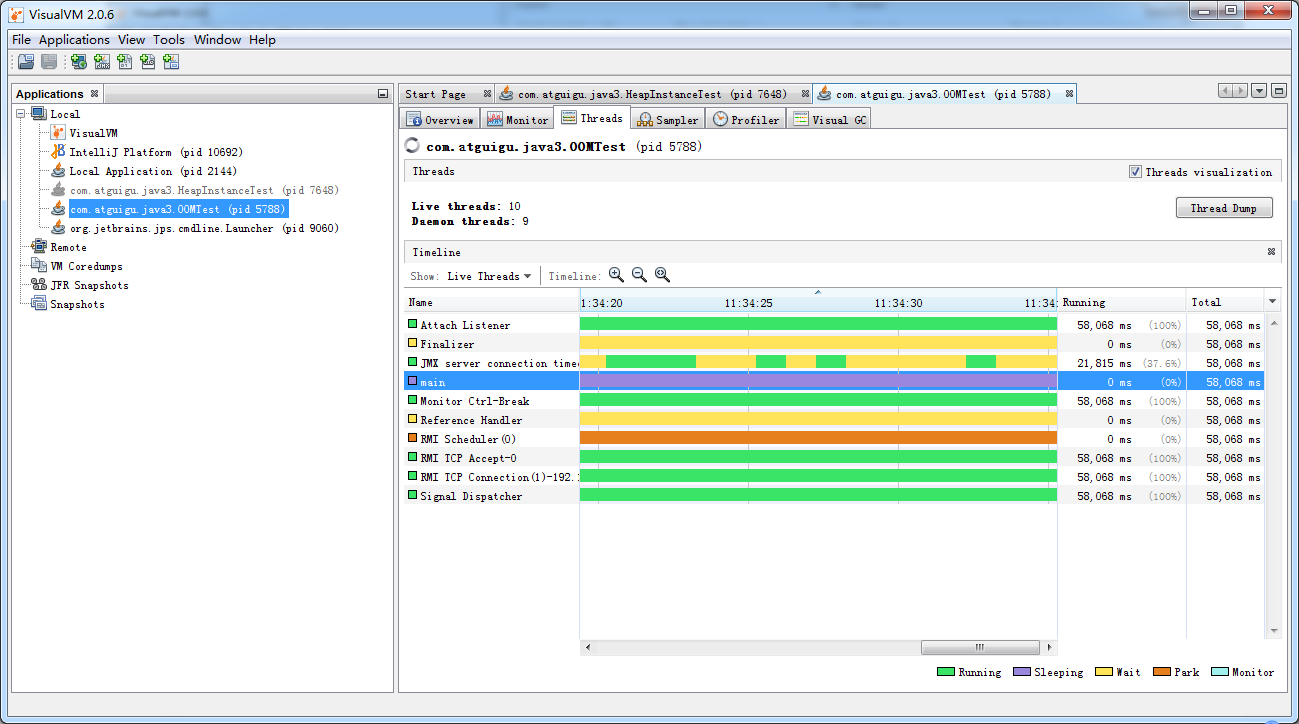The image size is (1299, 724).
Task: Switch to the Visual GC tab
Action: (829, 119)
